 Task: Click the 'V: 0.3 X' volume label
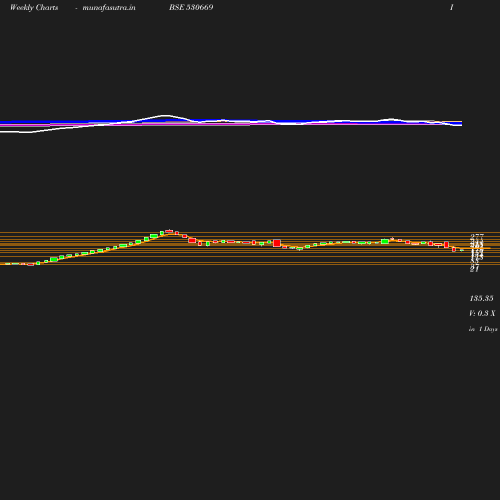(482, 313)
